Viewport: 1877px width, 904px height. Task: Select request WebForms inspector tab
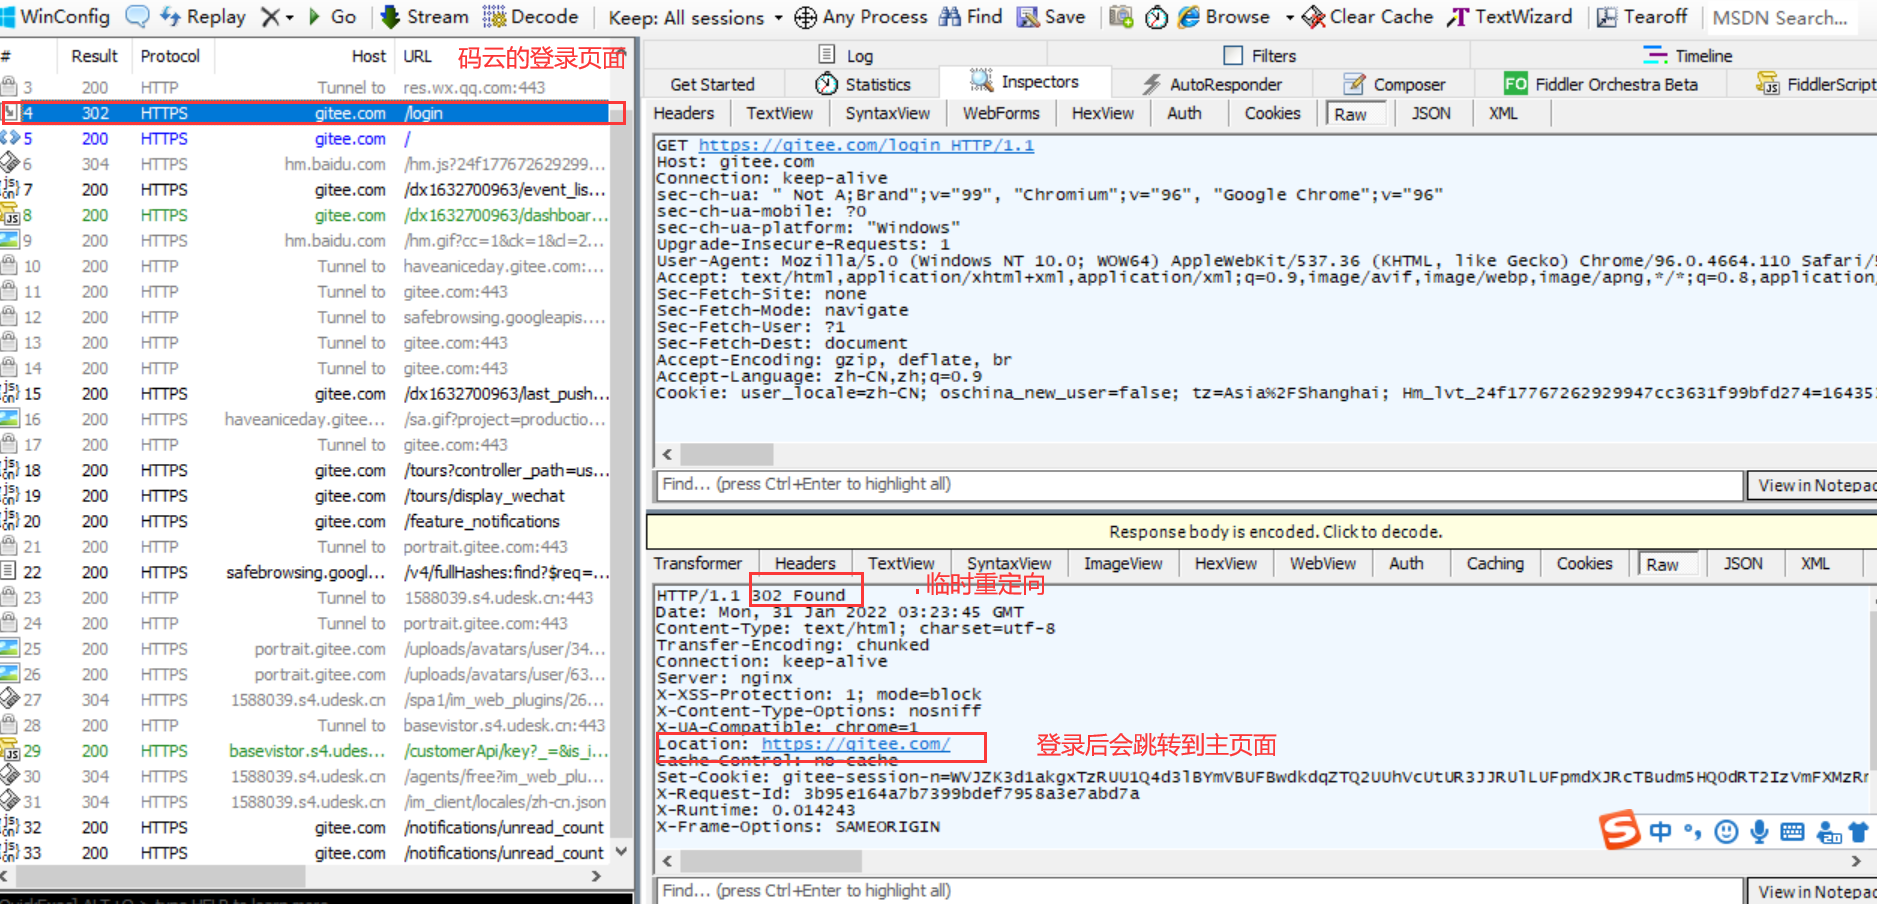coord(1001,113)
